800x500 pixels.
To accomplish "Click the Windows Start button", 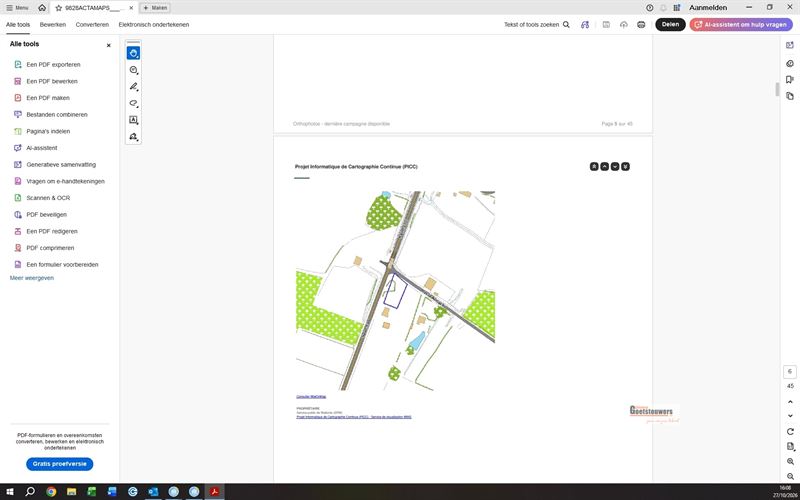I will click(x=10, y=492).
